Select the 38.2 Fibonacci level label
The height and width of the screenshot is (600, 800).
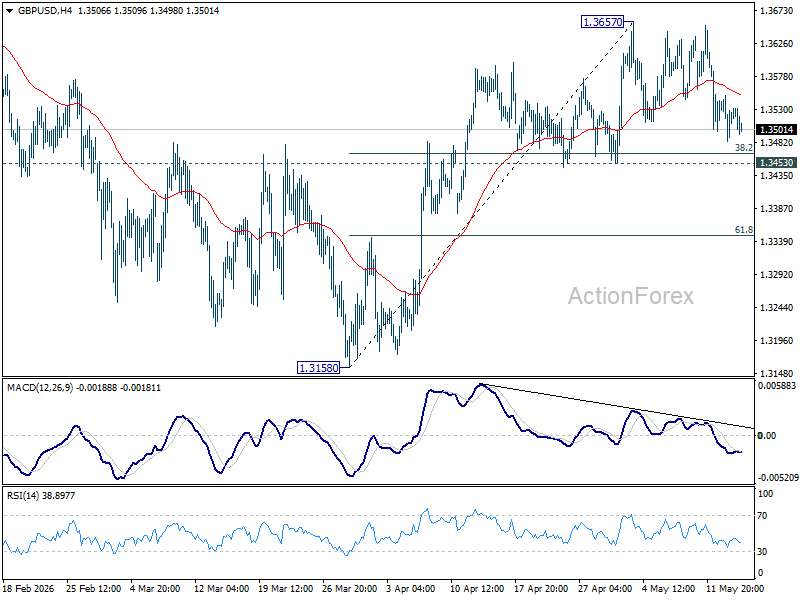pyautogui.click(x=743, y=147)
